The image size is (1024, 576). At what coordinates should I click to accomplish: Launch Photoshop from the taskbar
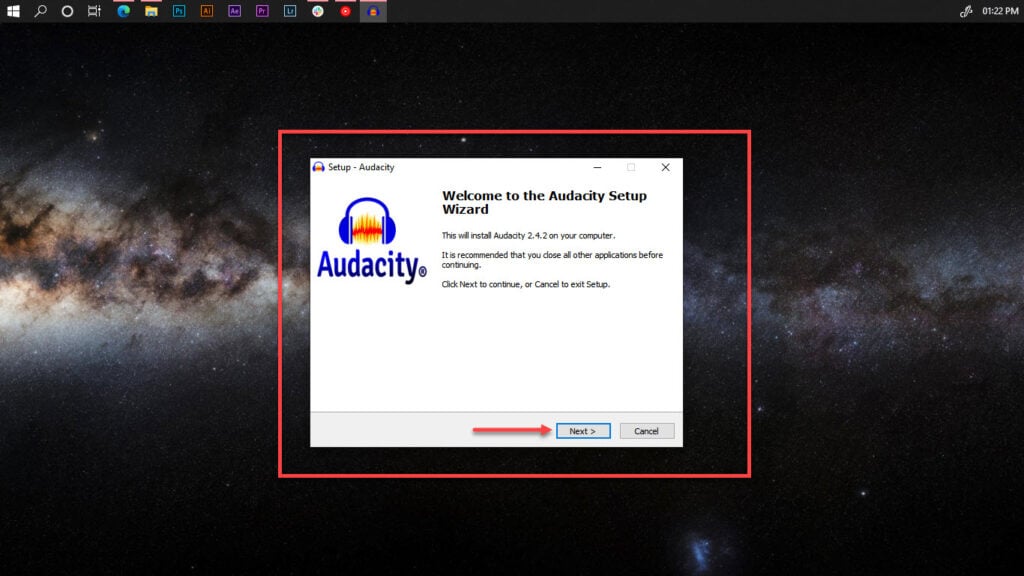(179, 11)
